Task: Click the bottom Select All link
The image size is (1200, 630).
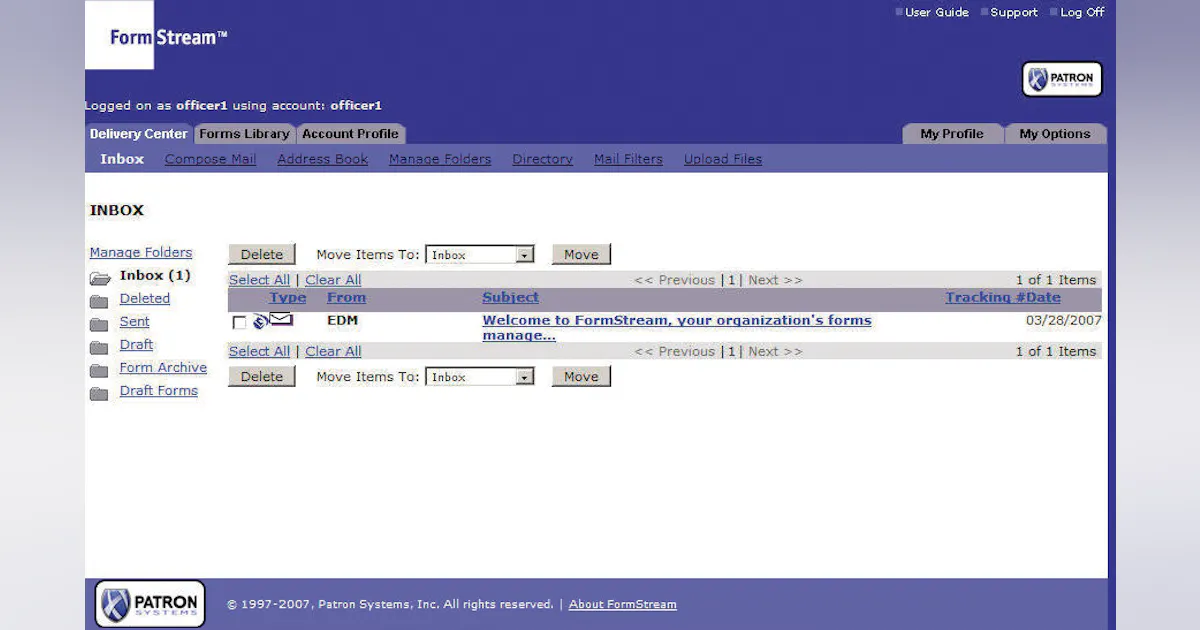Action: [x=259, y=351]
